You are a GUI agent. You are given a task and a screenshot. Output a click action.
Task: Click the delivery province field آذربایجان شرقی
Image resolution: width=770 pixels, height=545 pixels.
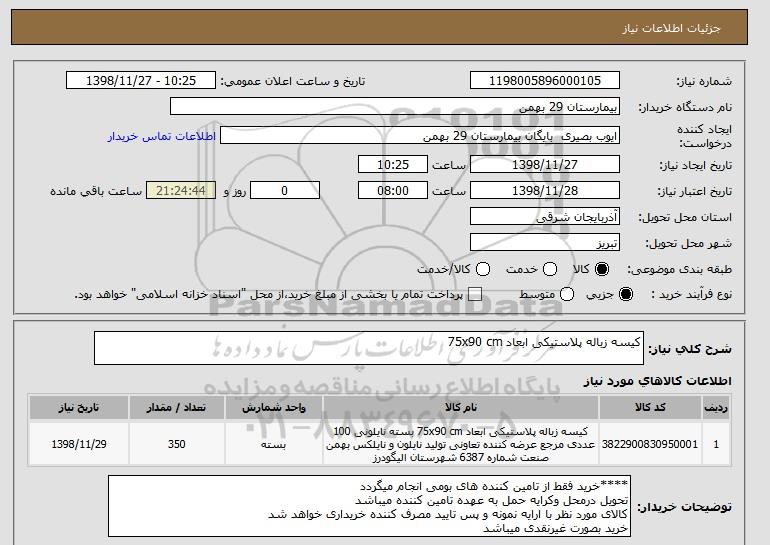point(545,217)
